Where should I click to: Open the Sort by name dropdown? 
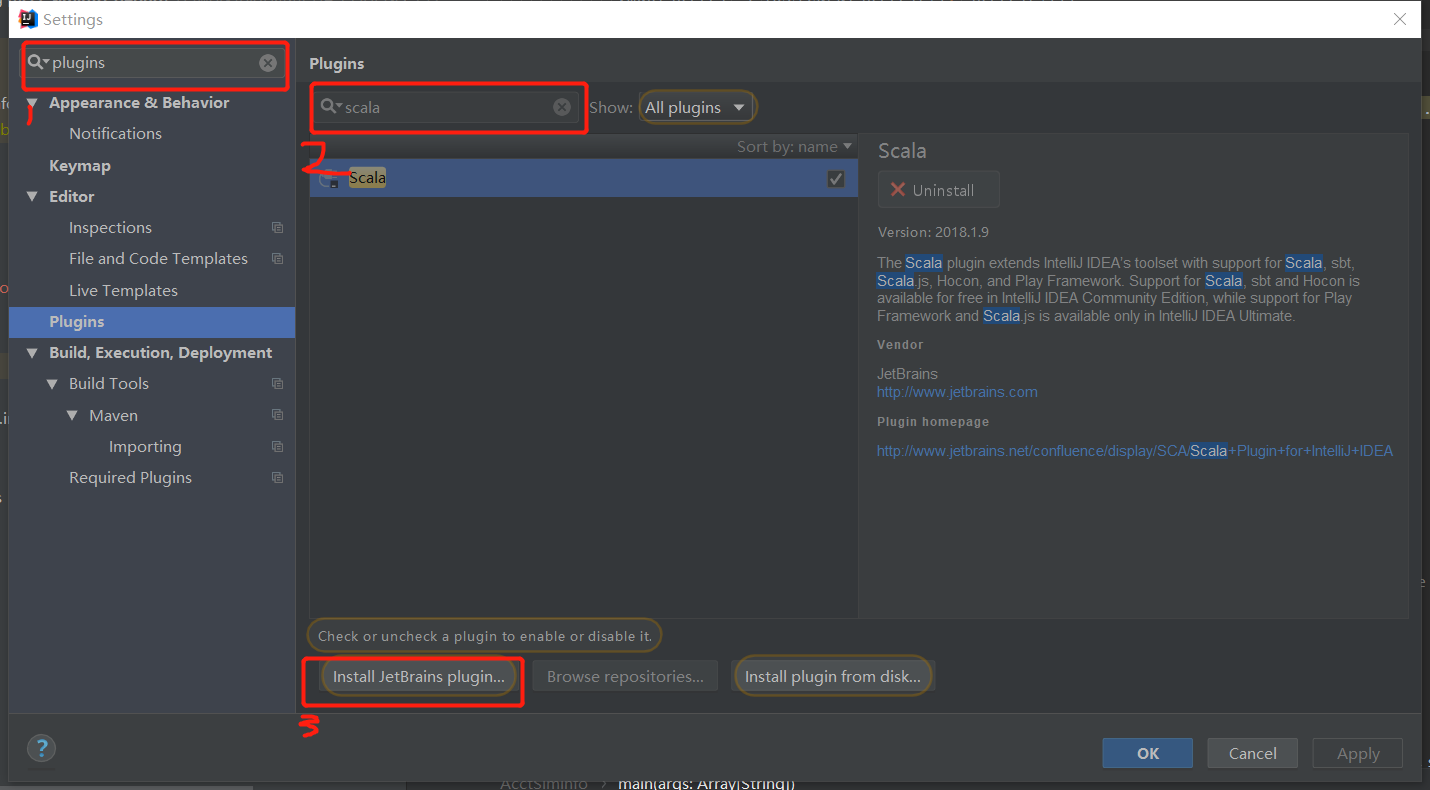click(x=795, y=146)
